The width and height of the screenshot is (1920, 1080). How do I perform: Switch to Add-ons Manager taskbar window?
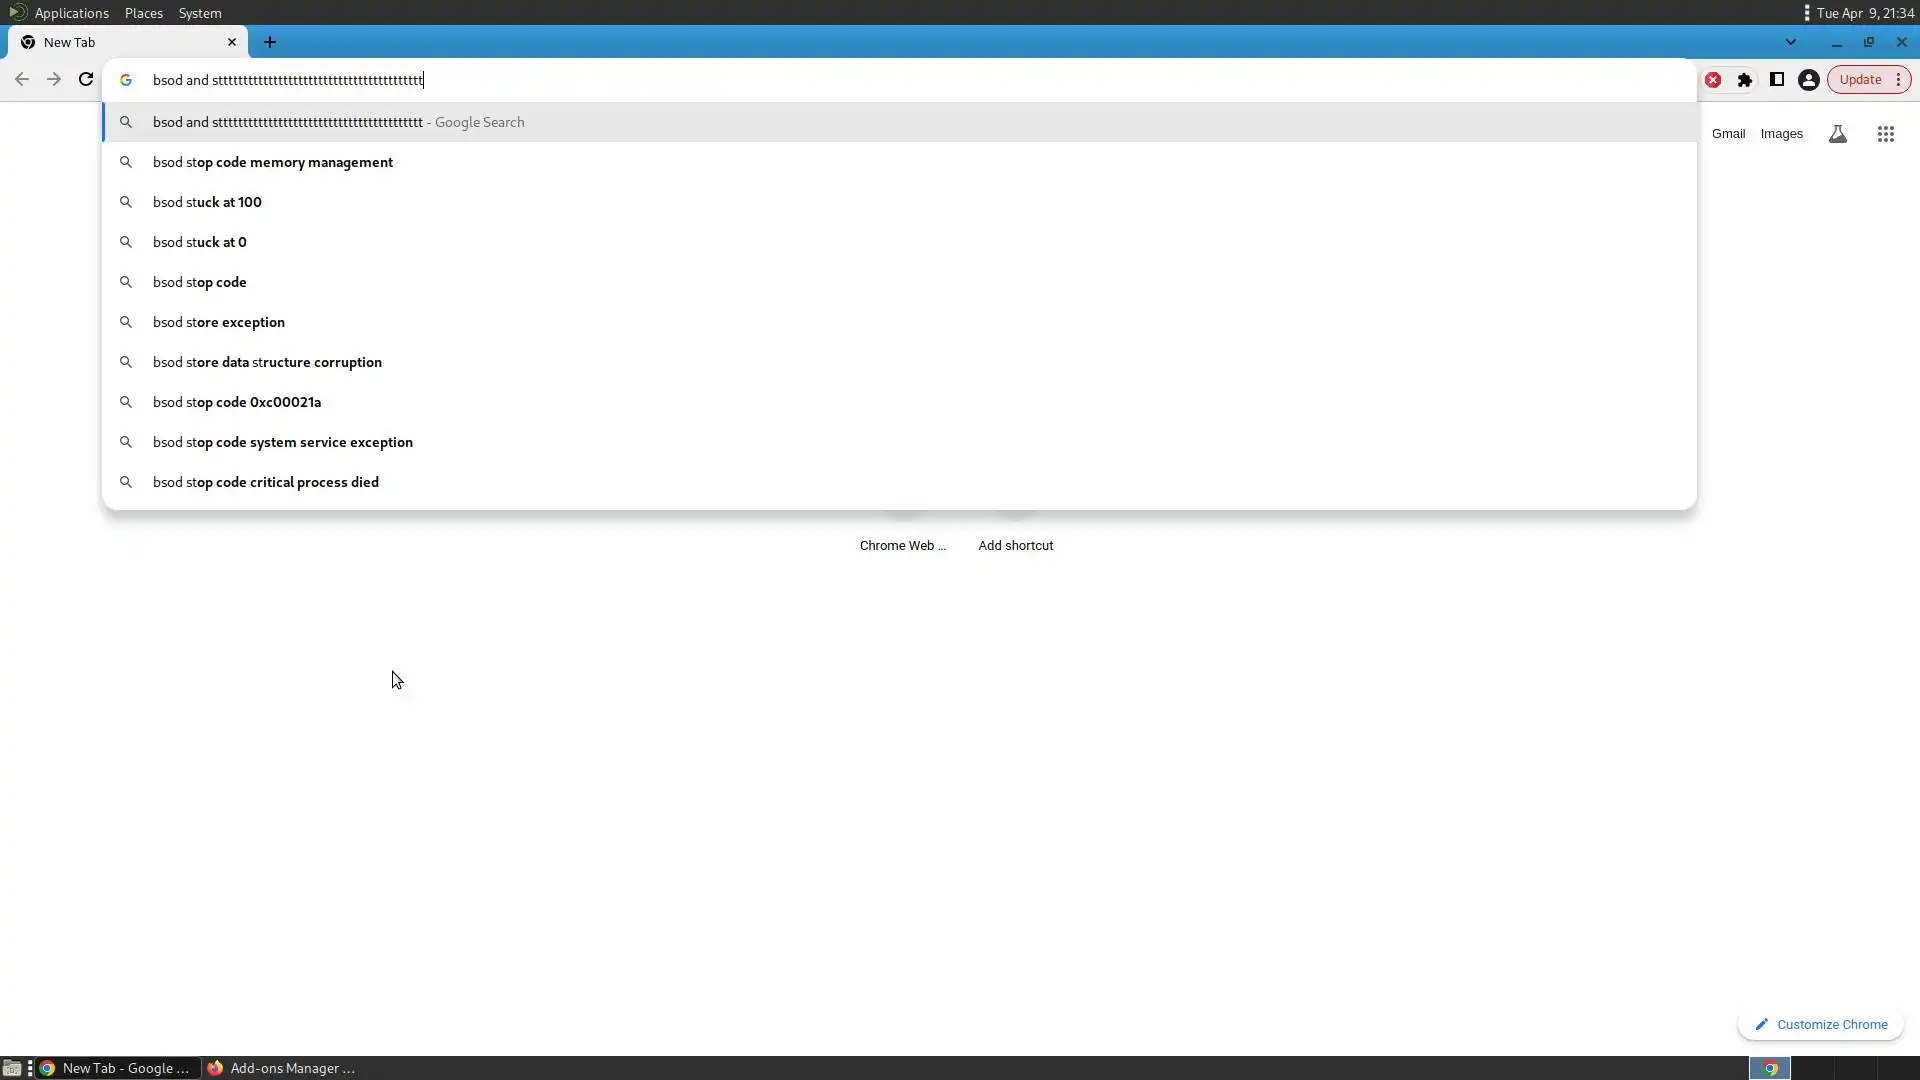tap(282, 1068)
